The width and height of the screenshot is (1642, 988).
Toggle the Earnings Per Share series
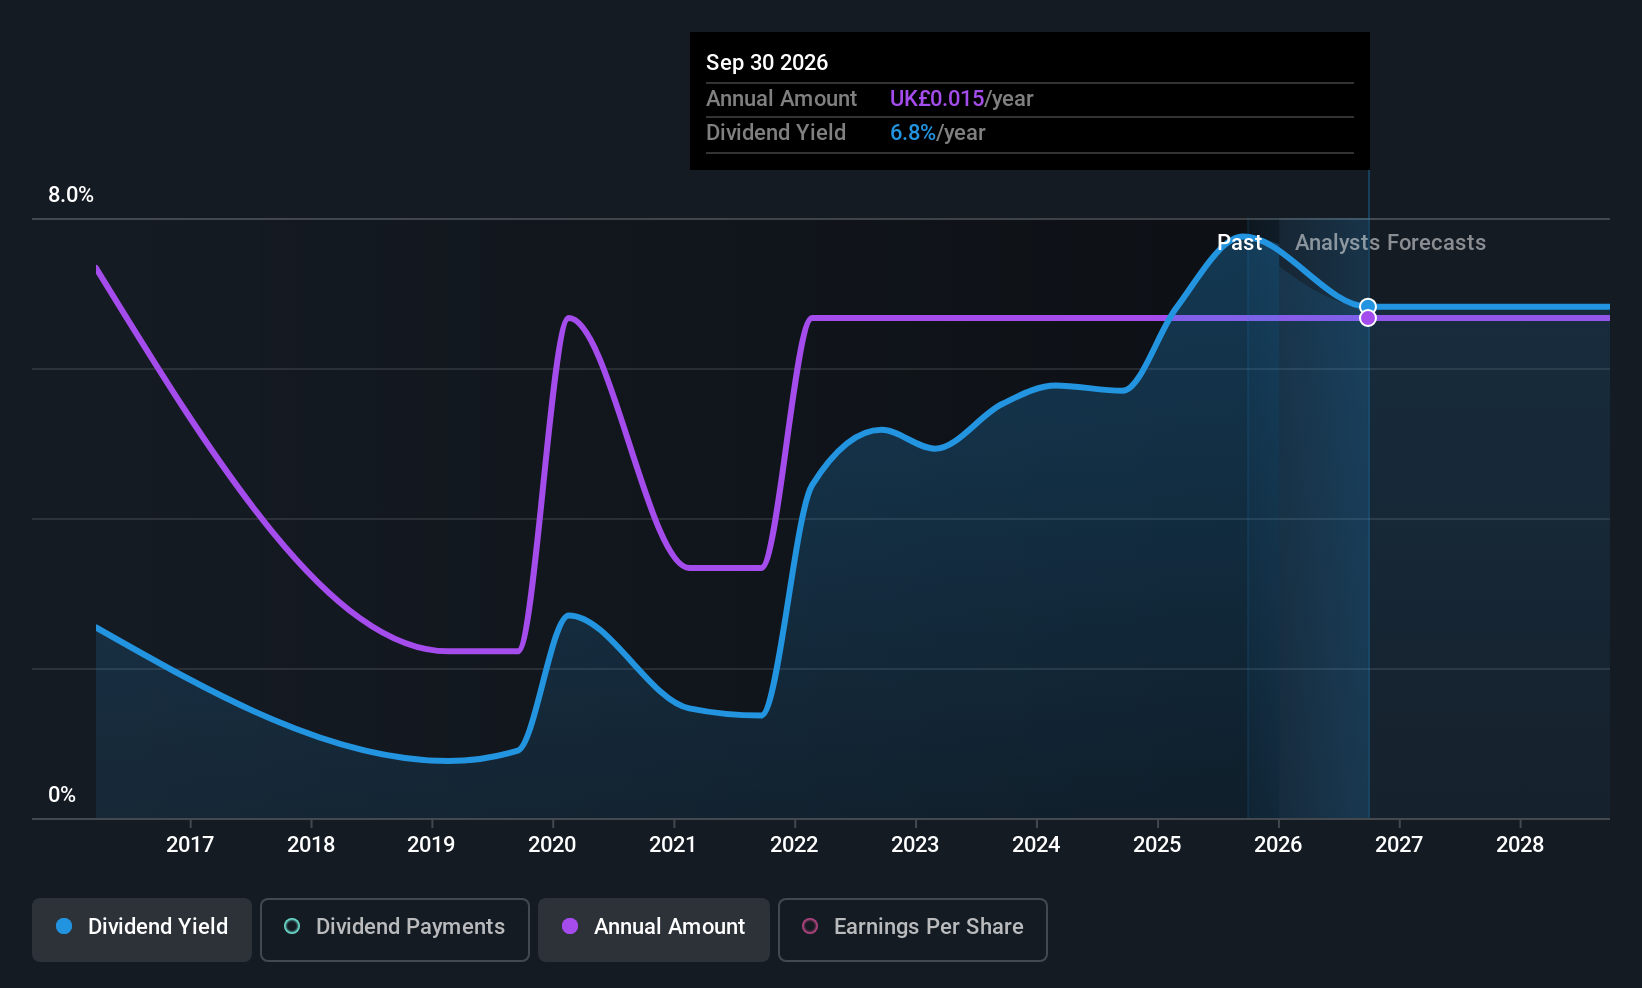[913, 930]
